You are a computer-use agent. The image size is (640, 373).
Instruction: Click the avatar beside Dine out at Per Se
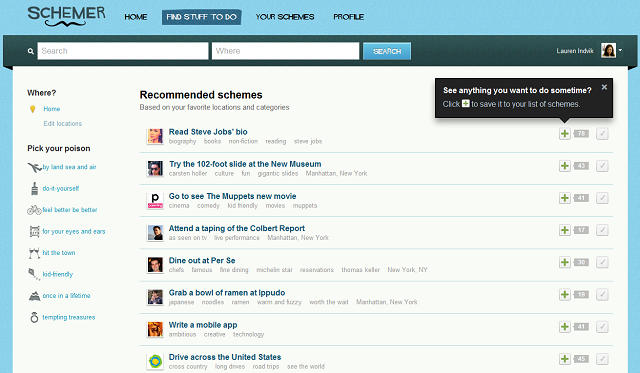[155, 265]
